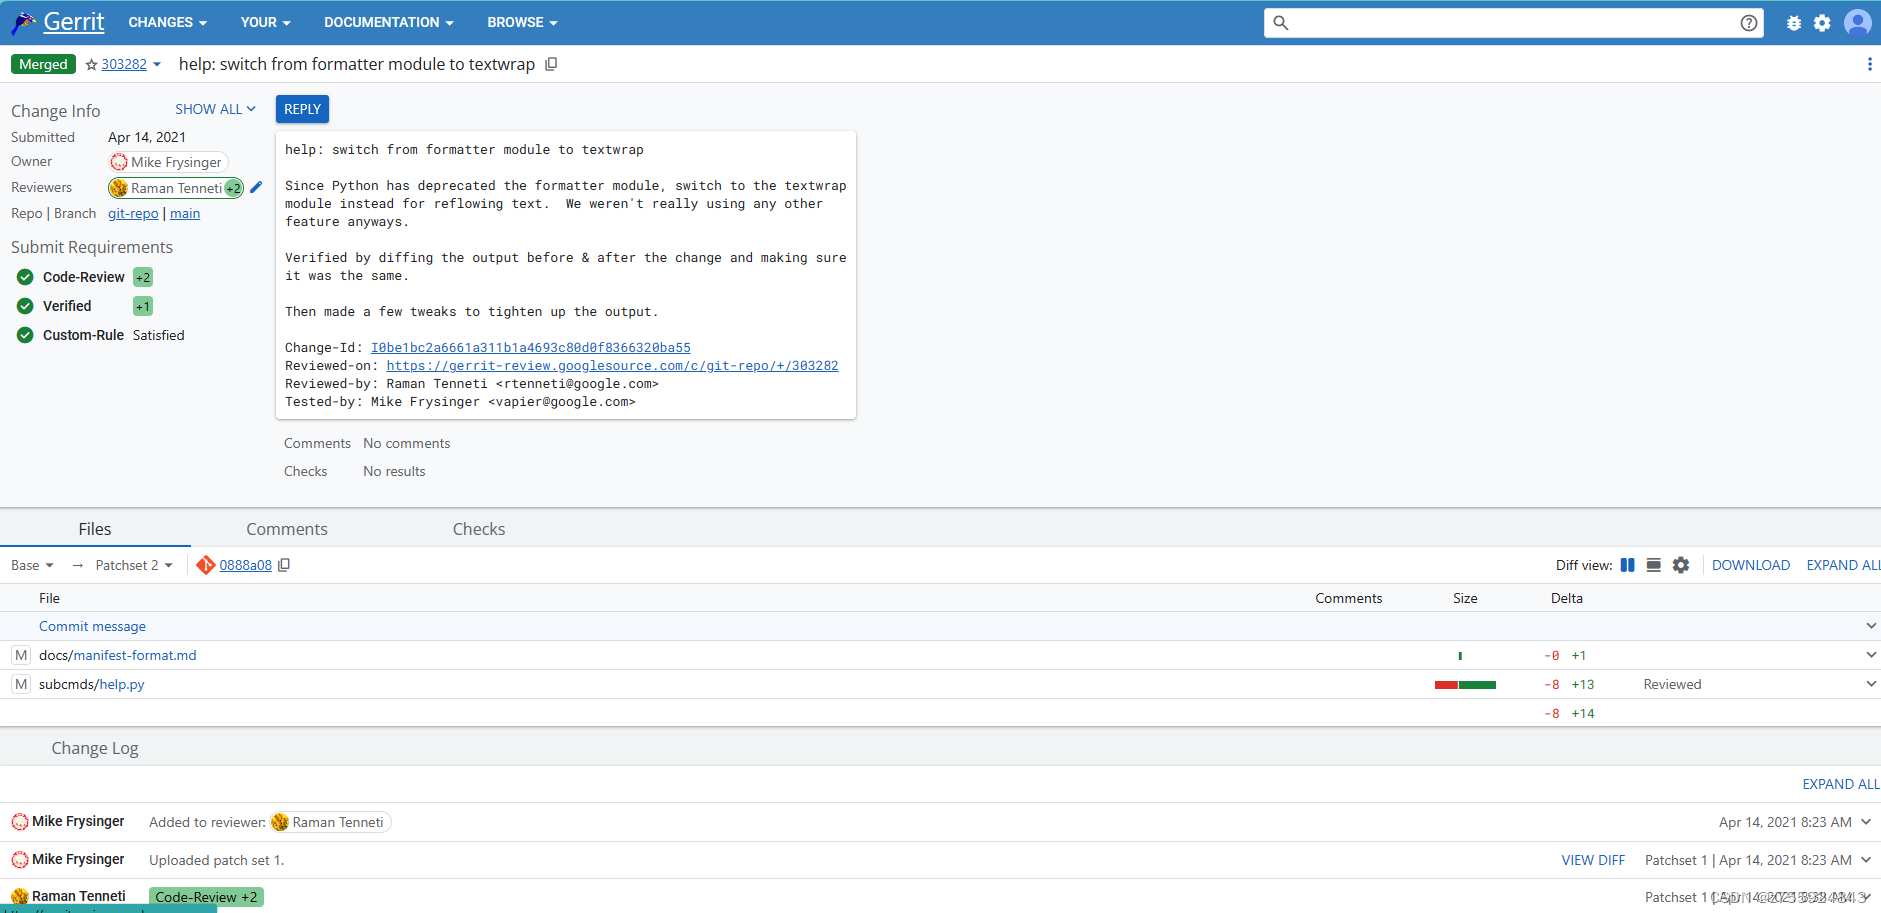Open settings gear in top bar
This screenshot has width=1881, height=913.
pyautogui.click(x=1822, y=23)
